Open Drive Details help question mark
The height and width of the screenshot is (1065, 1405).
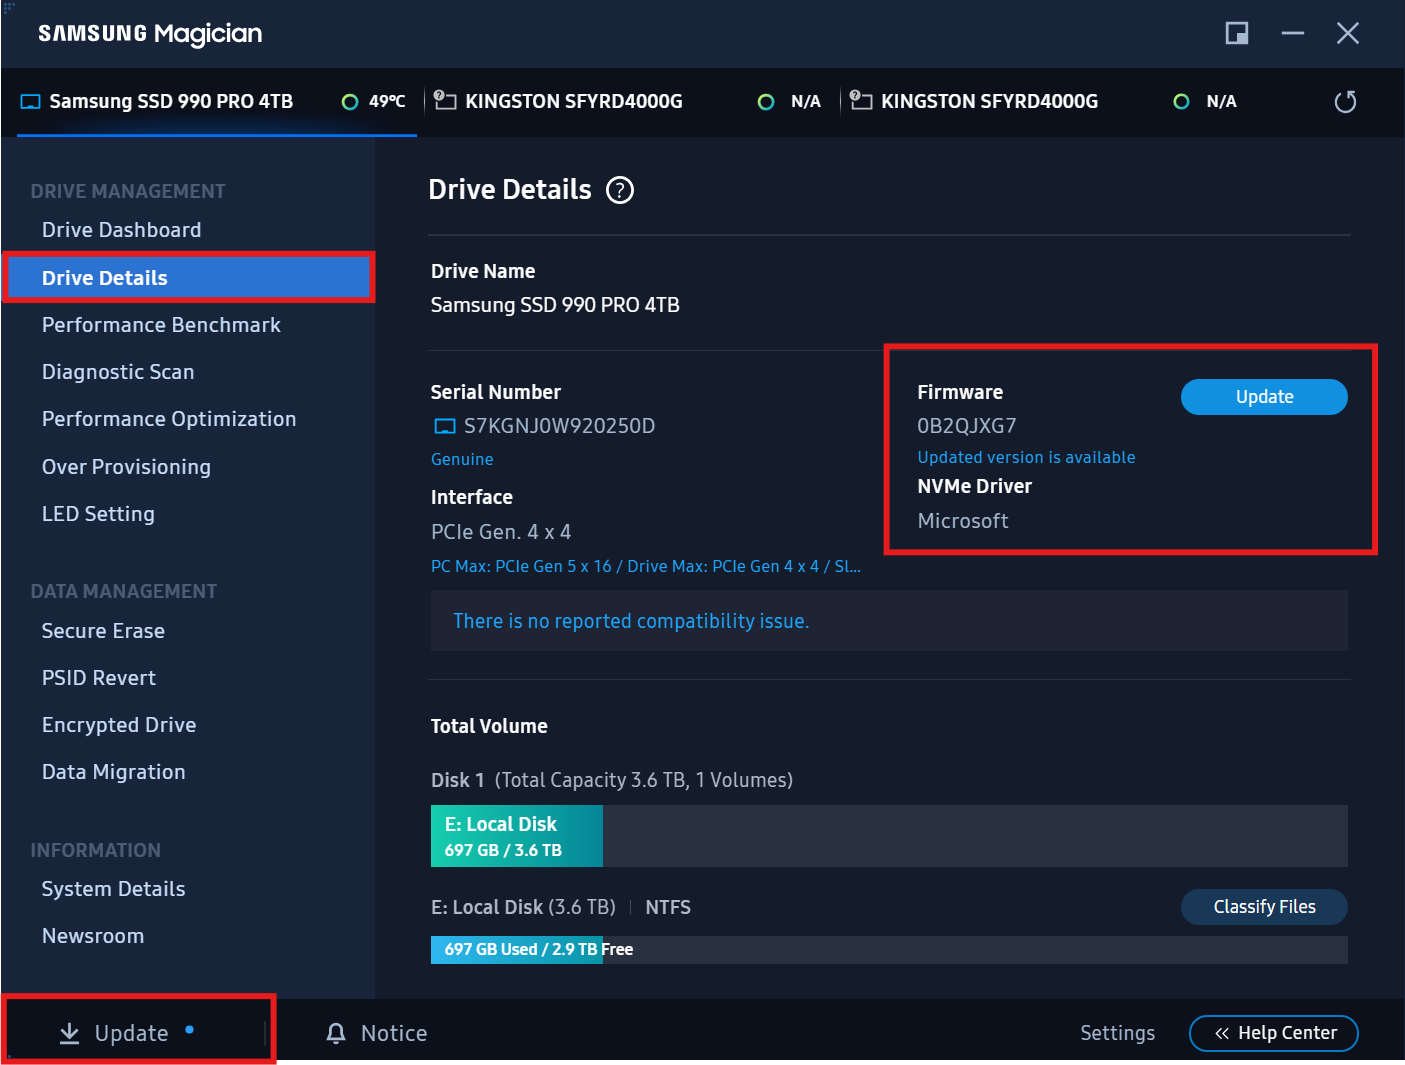tap(620, 190)
